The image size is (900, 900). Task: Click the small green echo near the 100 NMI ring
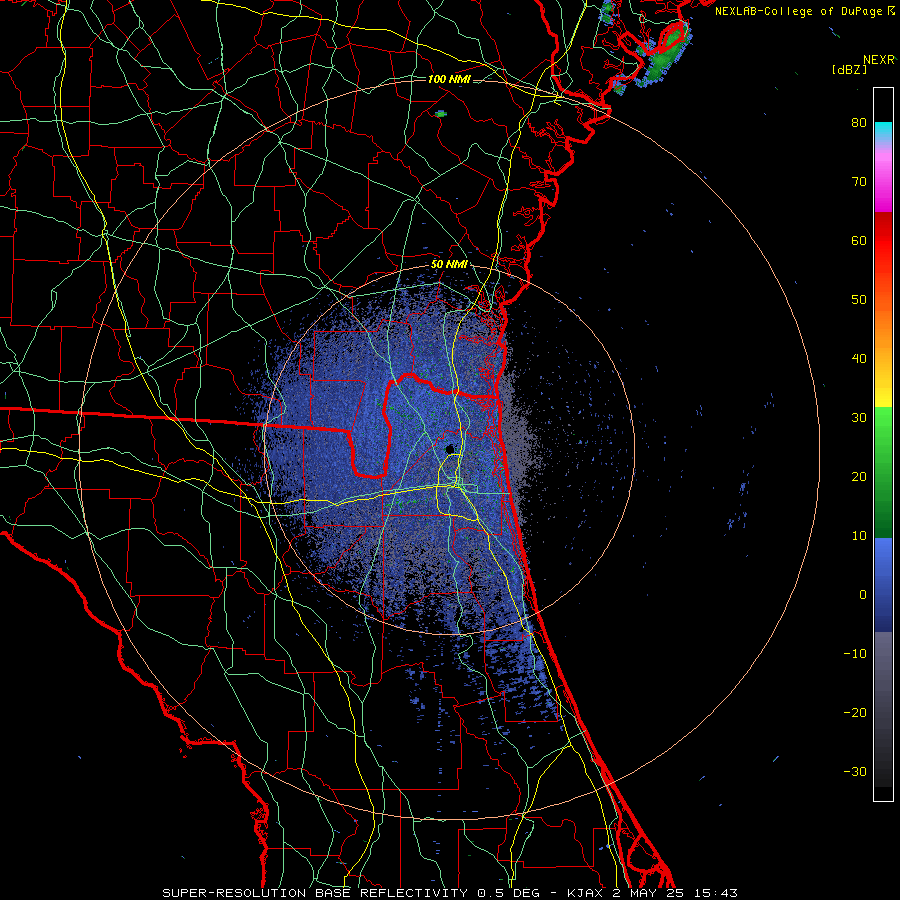pos(440,114)
